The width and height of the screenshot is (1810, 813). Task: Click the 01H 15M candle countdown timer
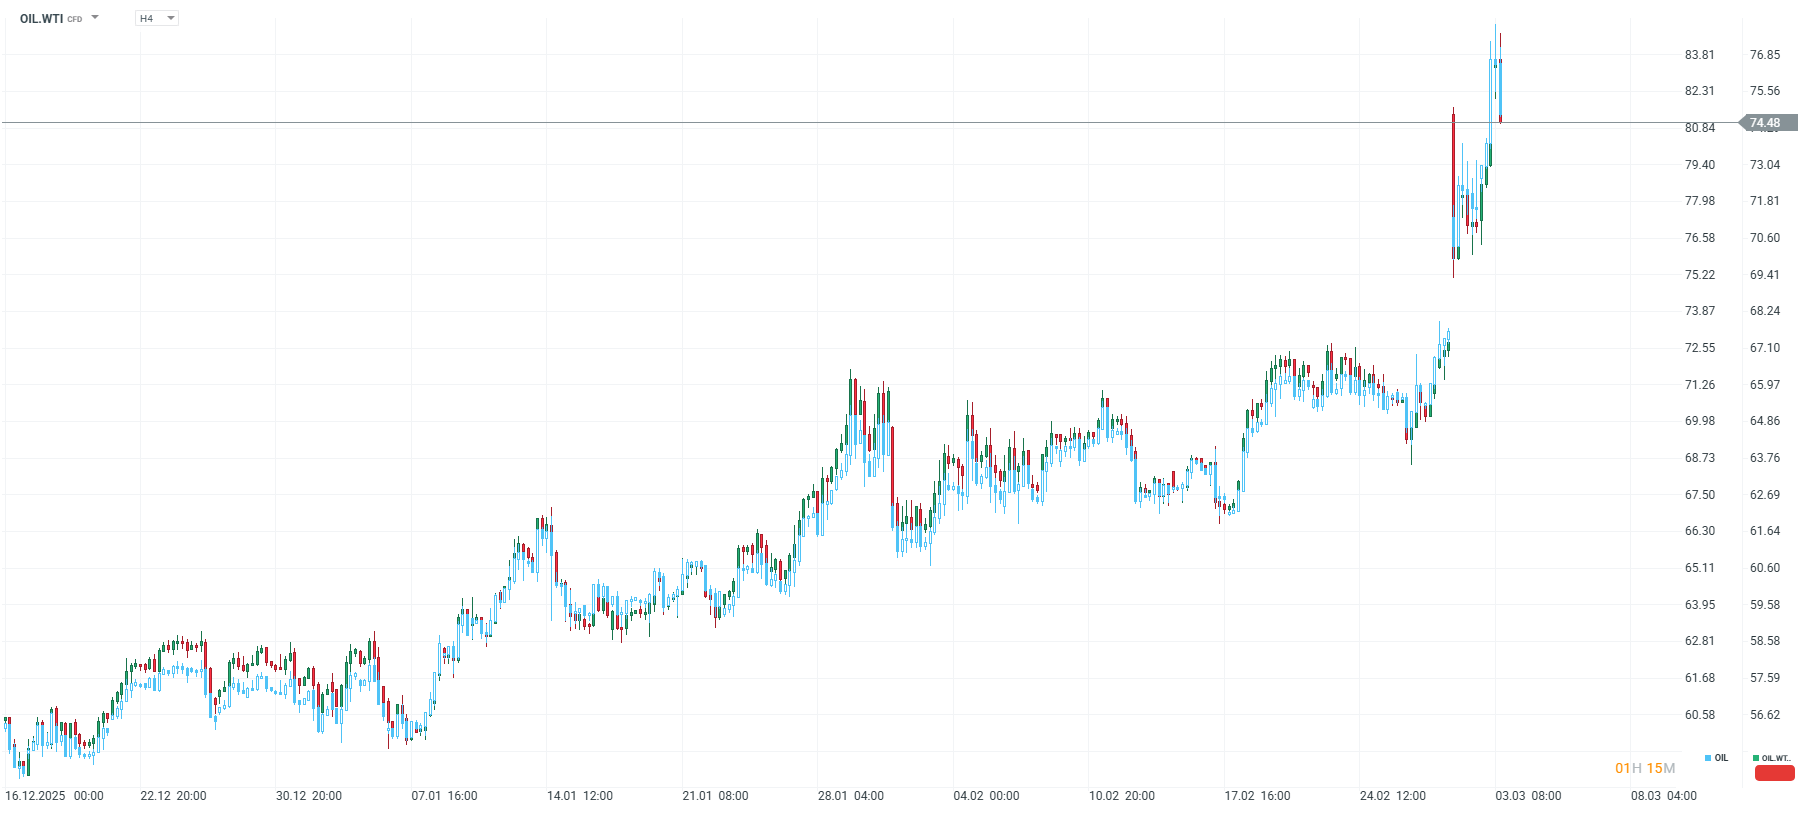[x=1645, y=768]
